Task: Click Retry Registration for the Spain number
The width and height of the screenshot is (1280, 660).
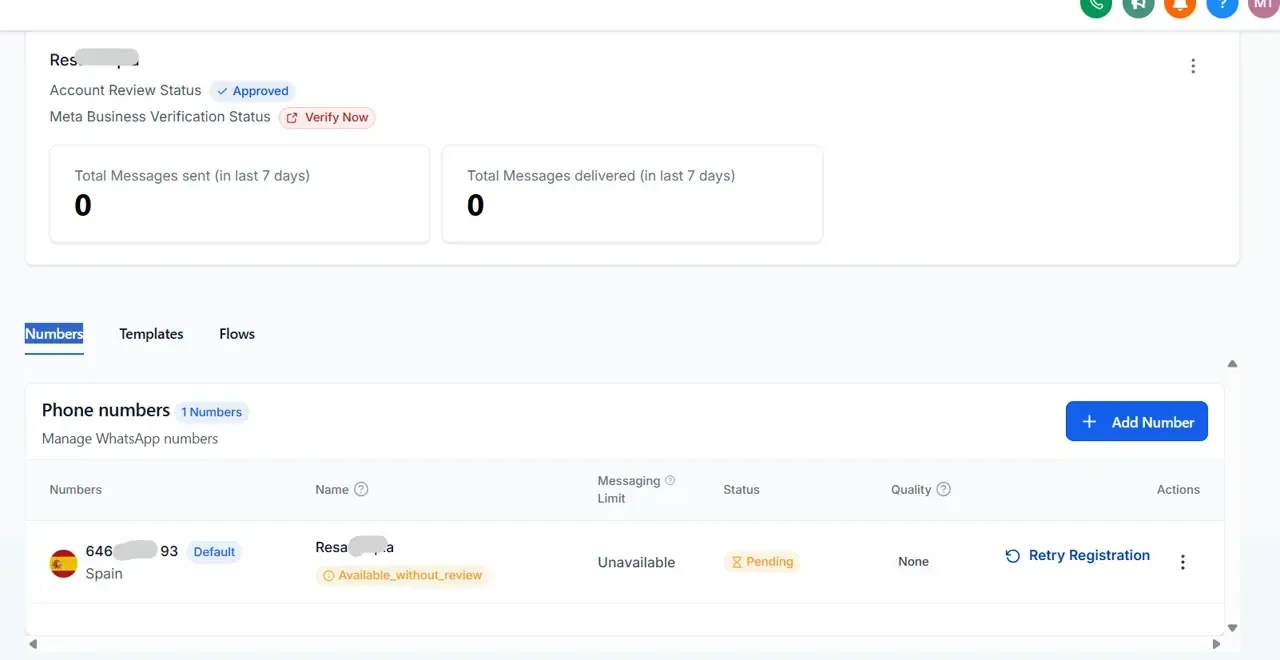Action: point(1078,556)
